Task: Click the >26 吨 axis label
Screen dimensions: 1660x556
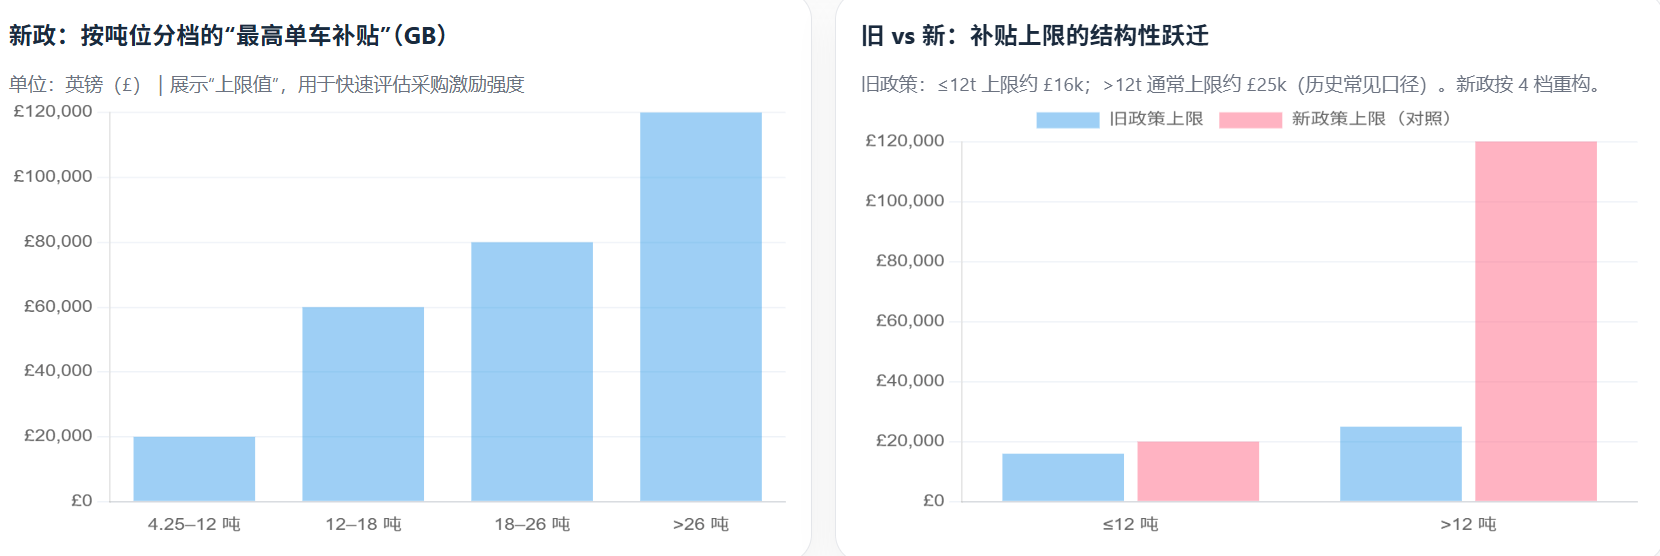Action: [701, 524]
